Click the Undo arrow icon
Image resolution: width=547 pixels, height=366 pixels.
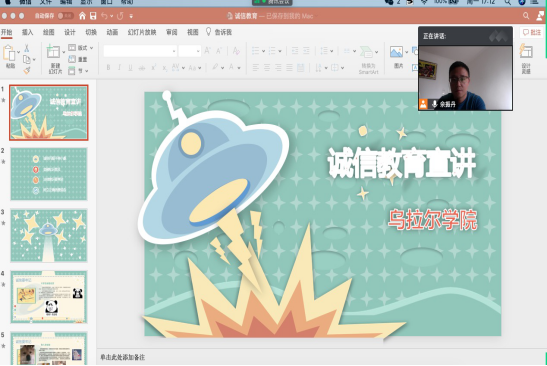[104, 16]
